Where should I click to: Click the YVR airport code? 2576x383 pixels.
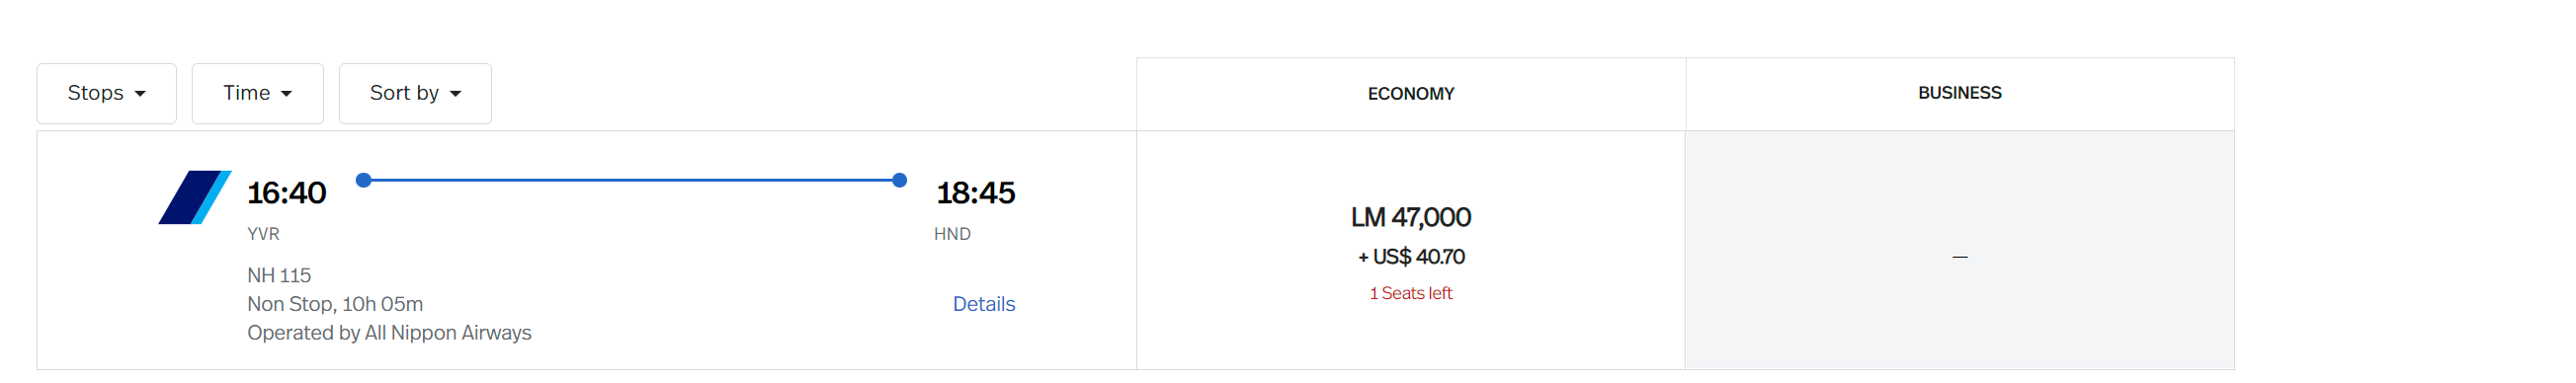263,234
